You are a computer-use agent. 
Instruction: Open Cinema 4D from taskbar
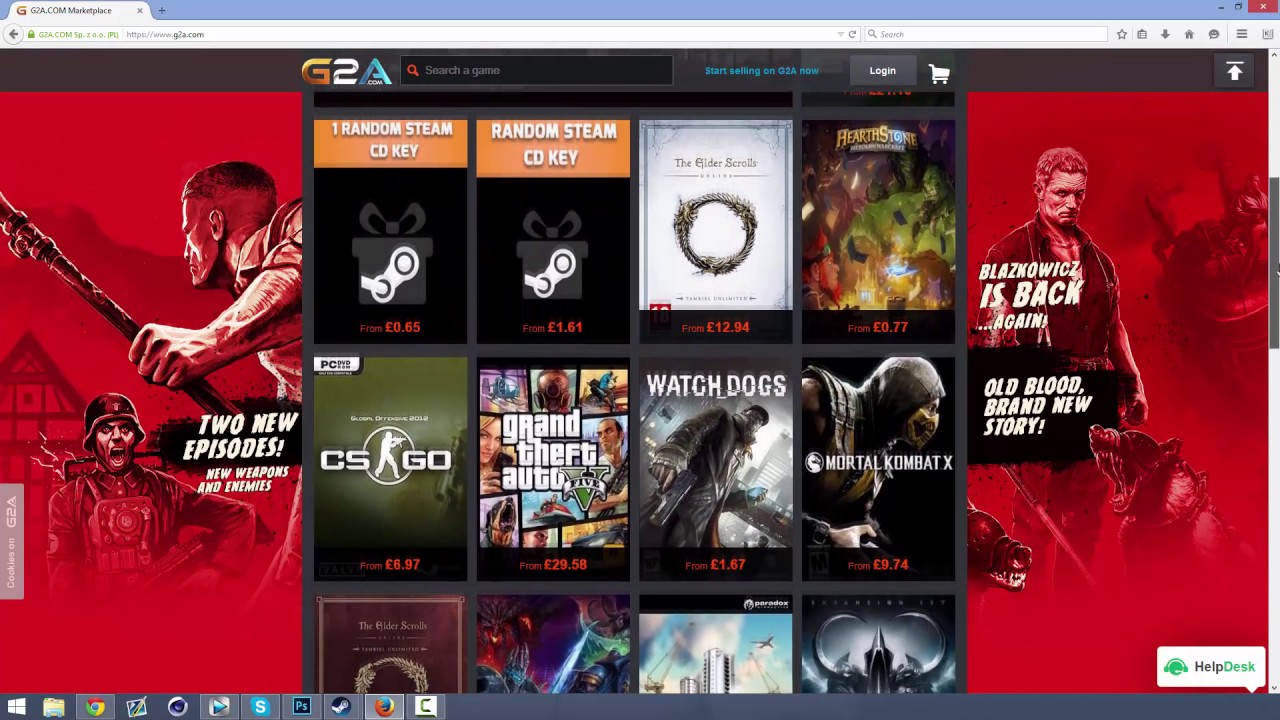pos(178,707)
